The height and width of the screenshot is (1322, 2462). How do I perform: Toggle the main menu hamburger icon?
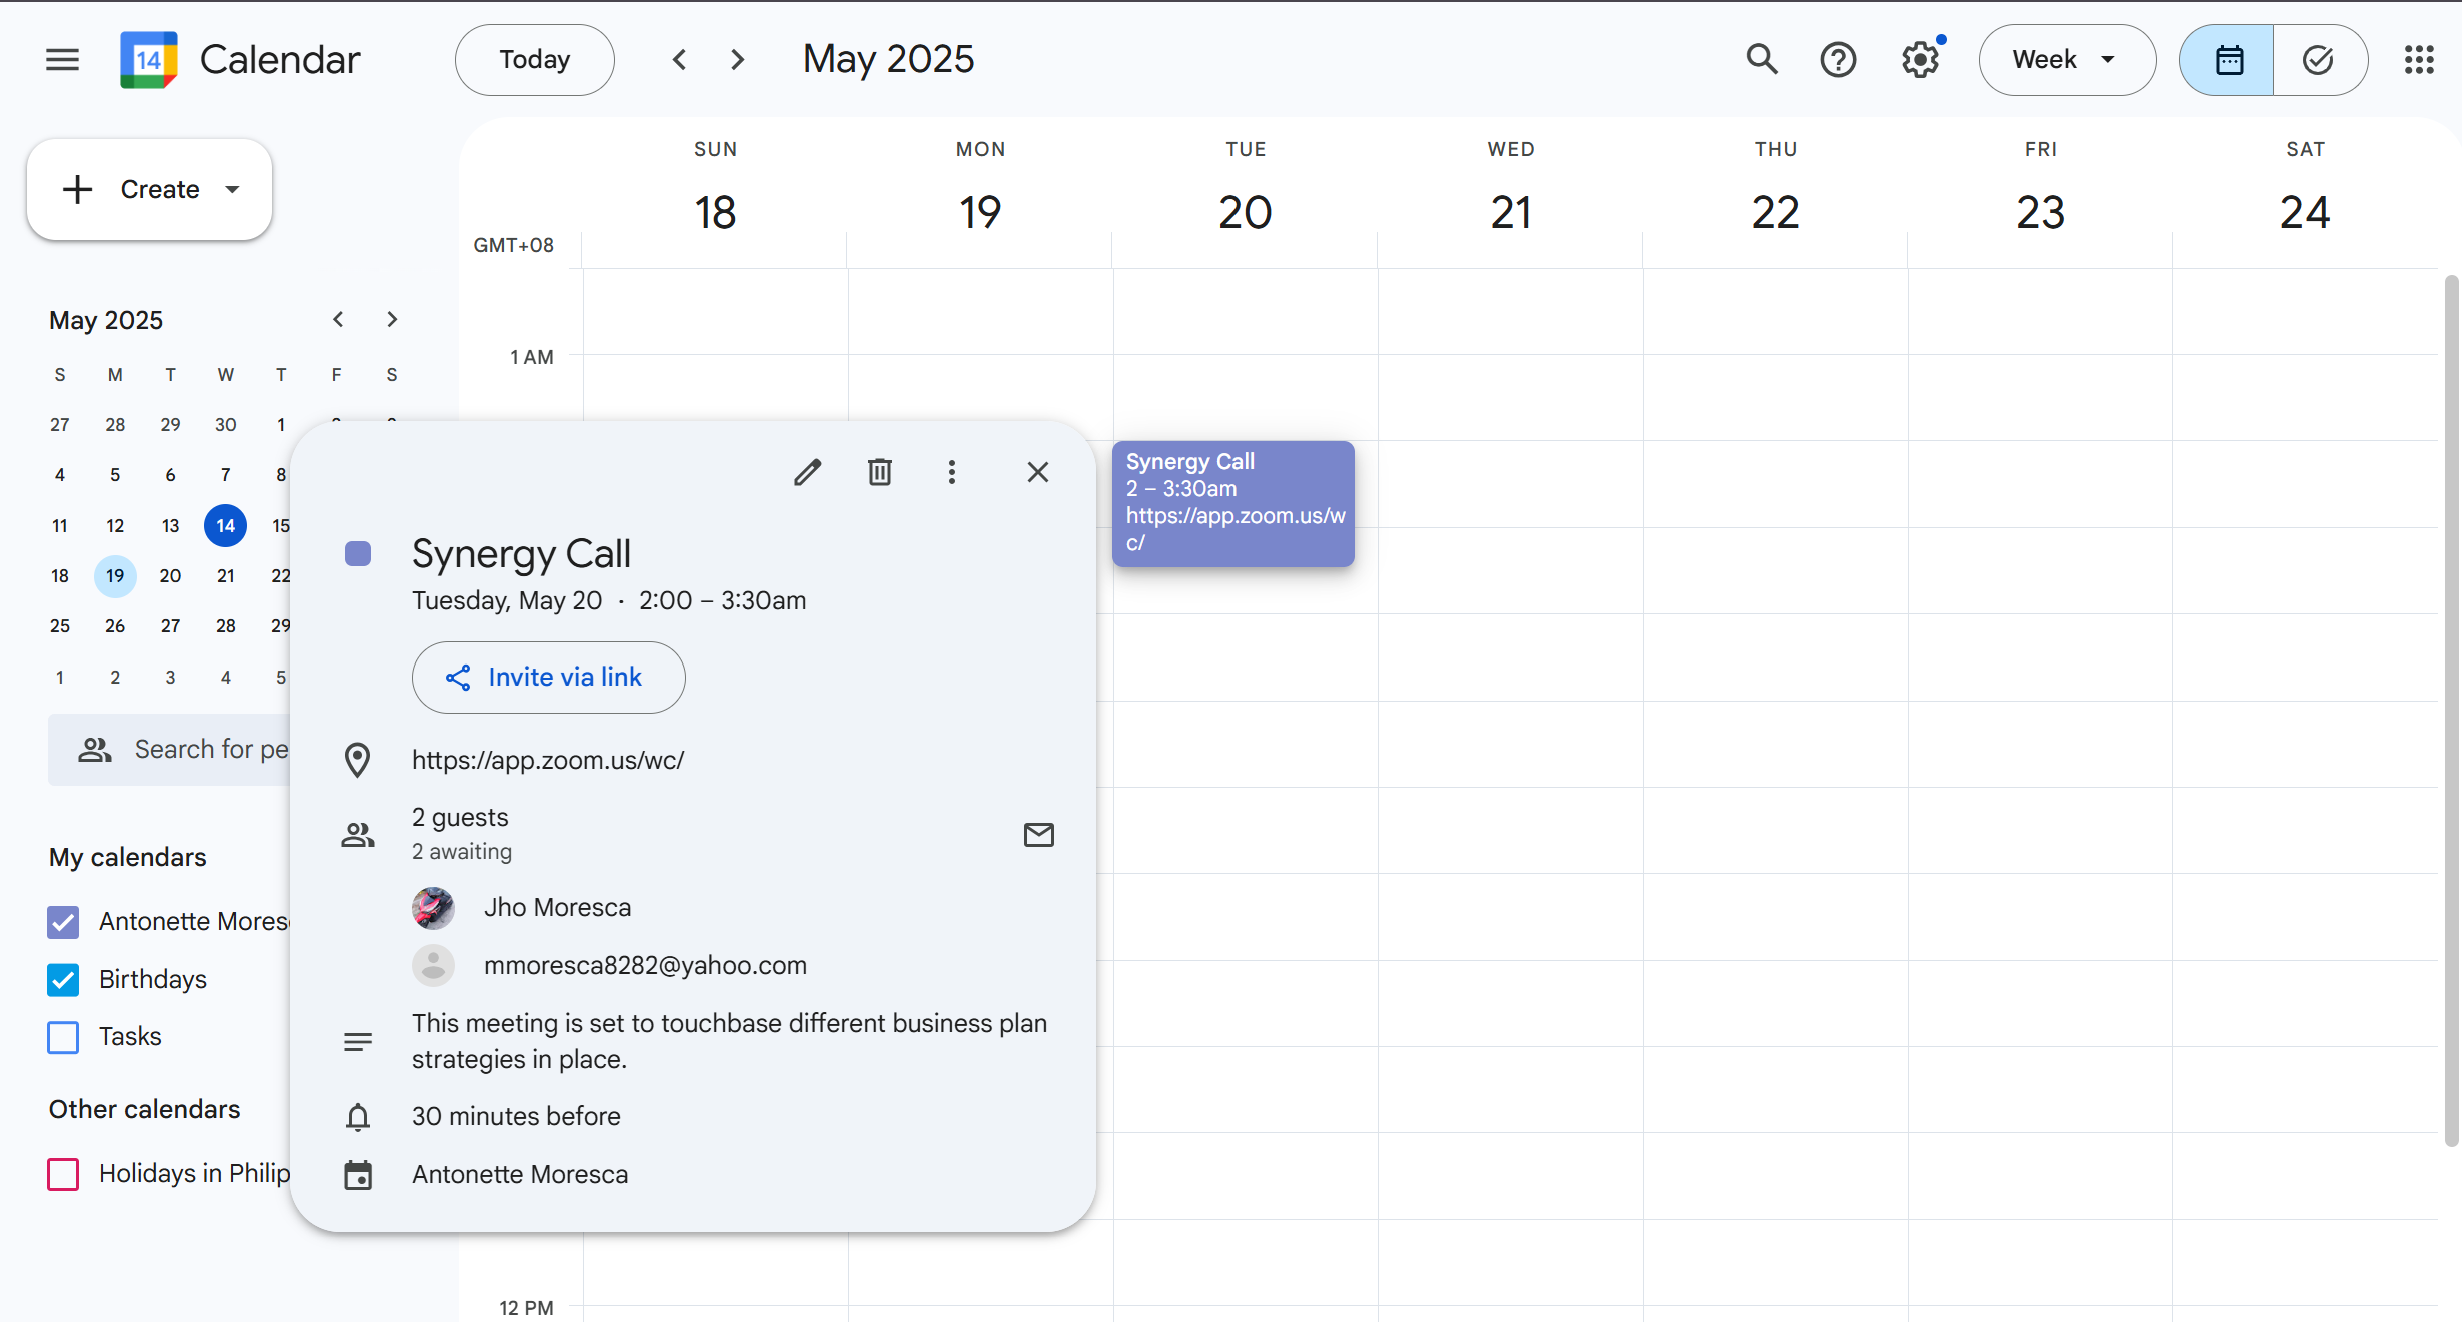click(62, 60)
